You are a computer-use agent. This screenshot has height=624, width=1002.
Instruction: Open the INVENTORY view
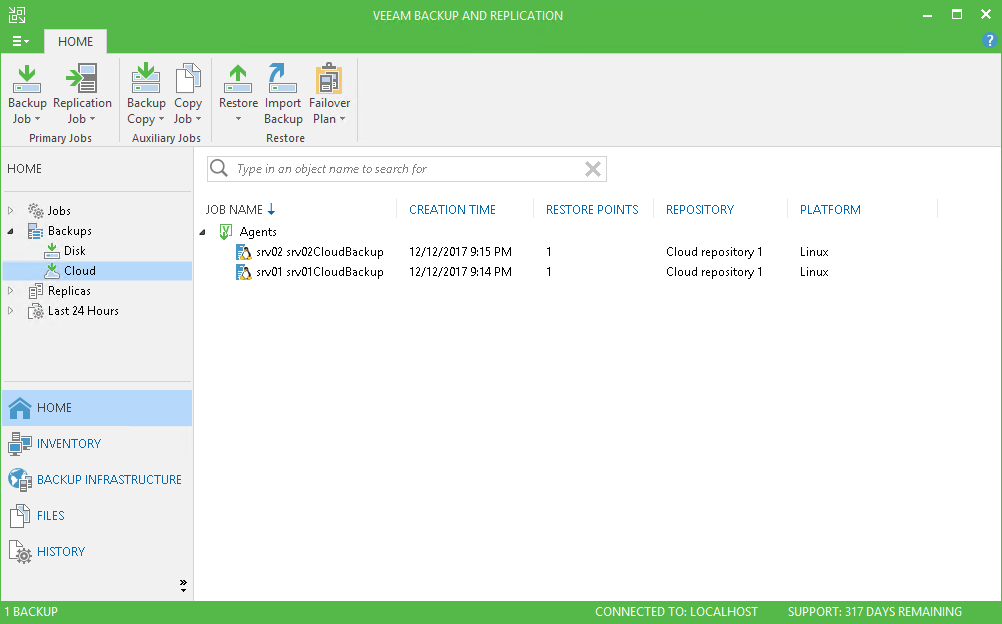pos(97,444)
